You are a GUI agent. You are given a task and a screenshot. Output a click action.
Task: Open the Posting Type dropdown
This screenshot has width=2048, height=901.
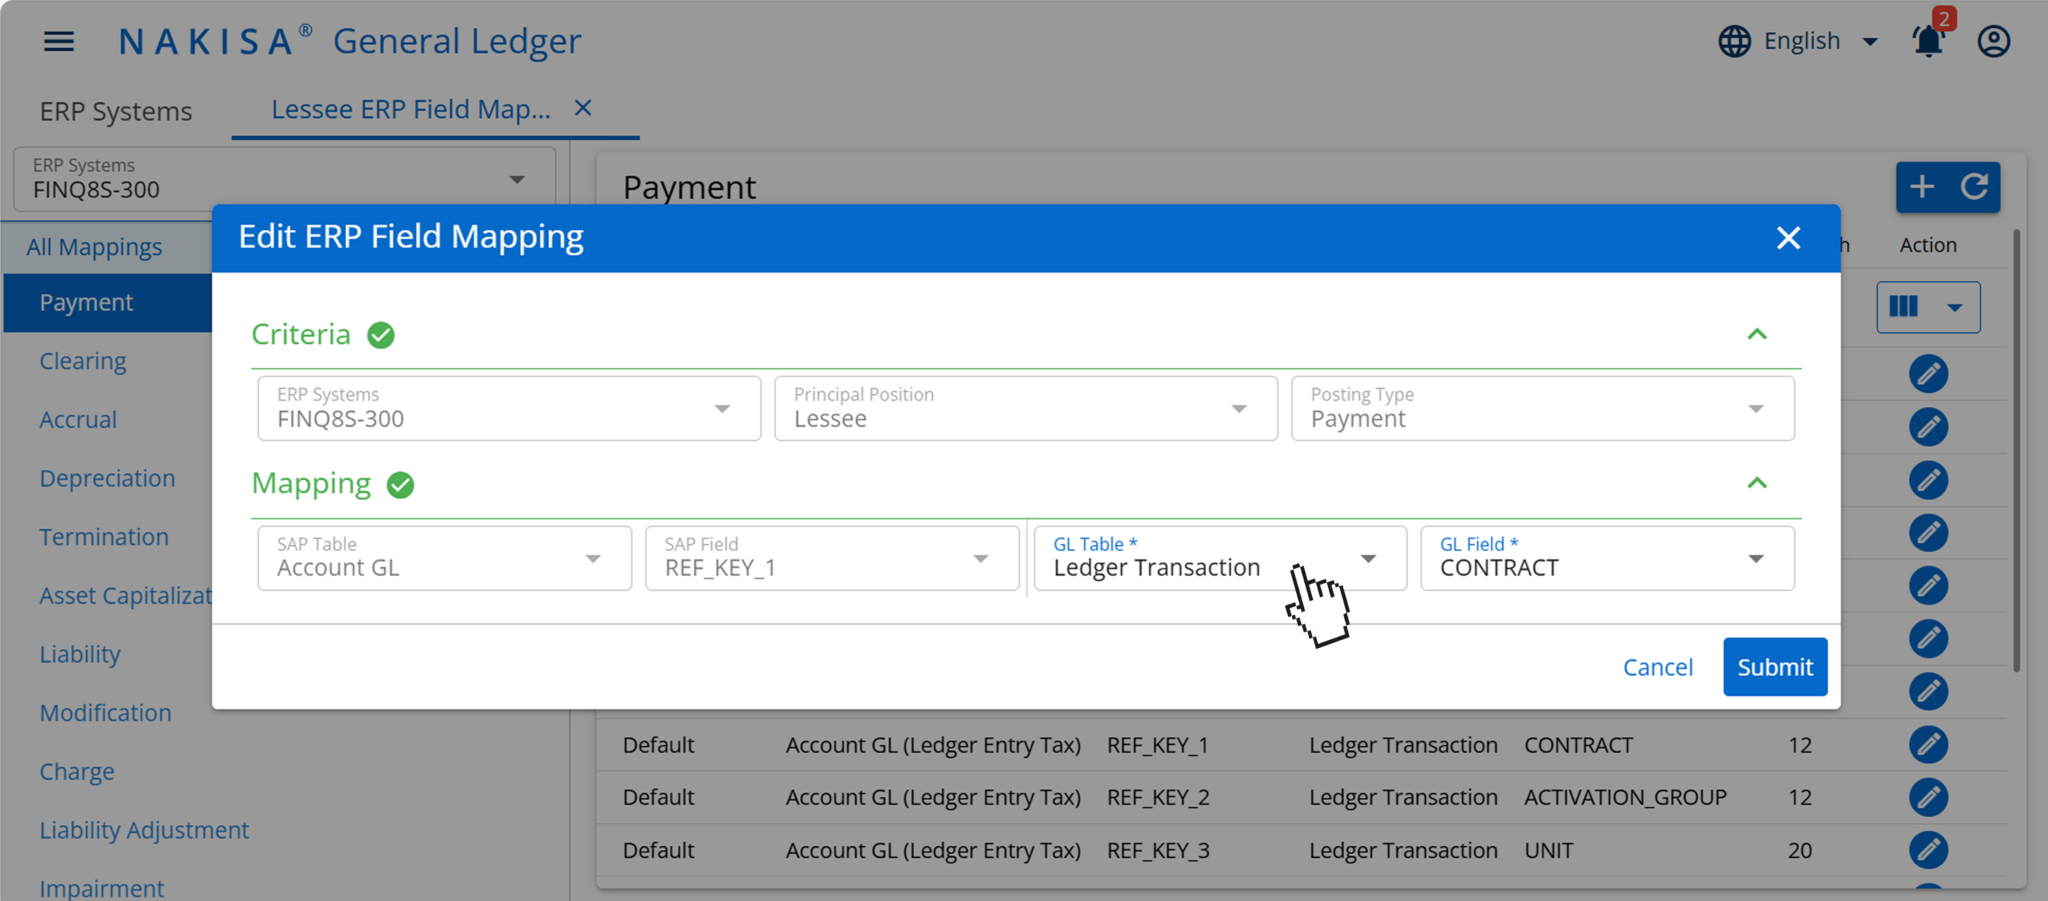click(1756, 408)
